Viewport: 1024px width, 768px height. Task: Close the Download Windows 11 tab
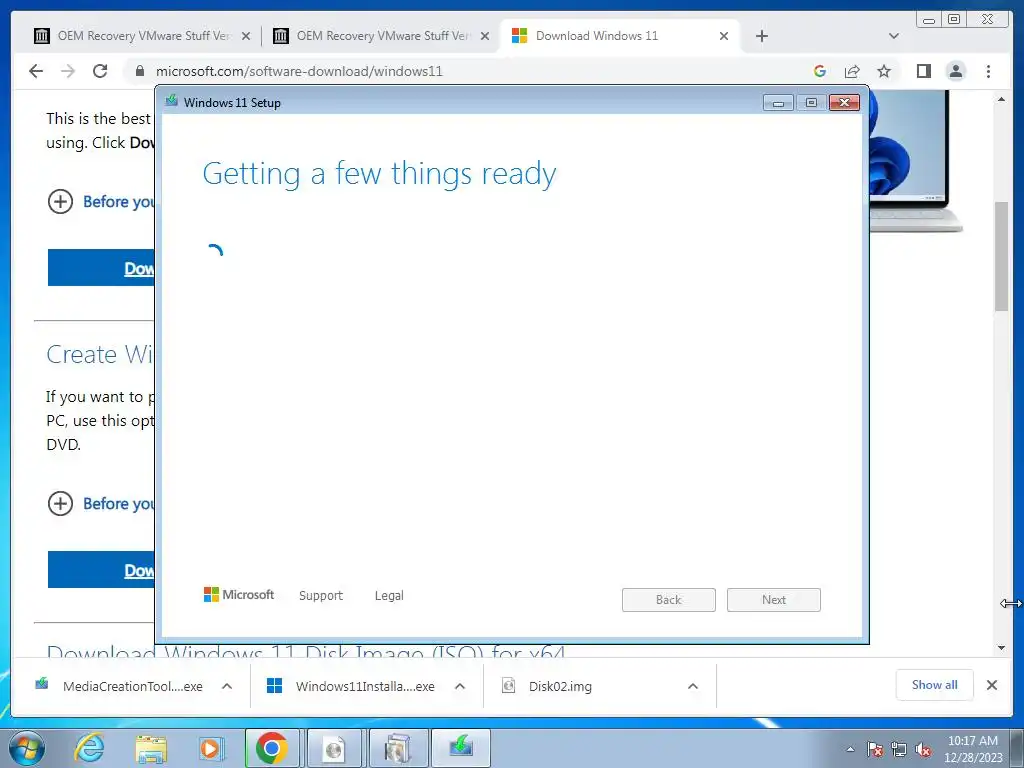[x=724, y=36]
